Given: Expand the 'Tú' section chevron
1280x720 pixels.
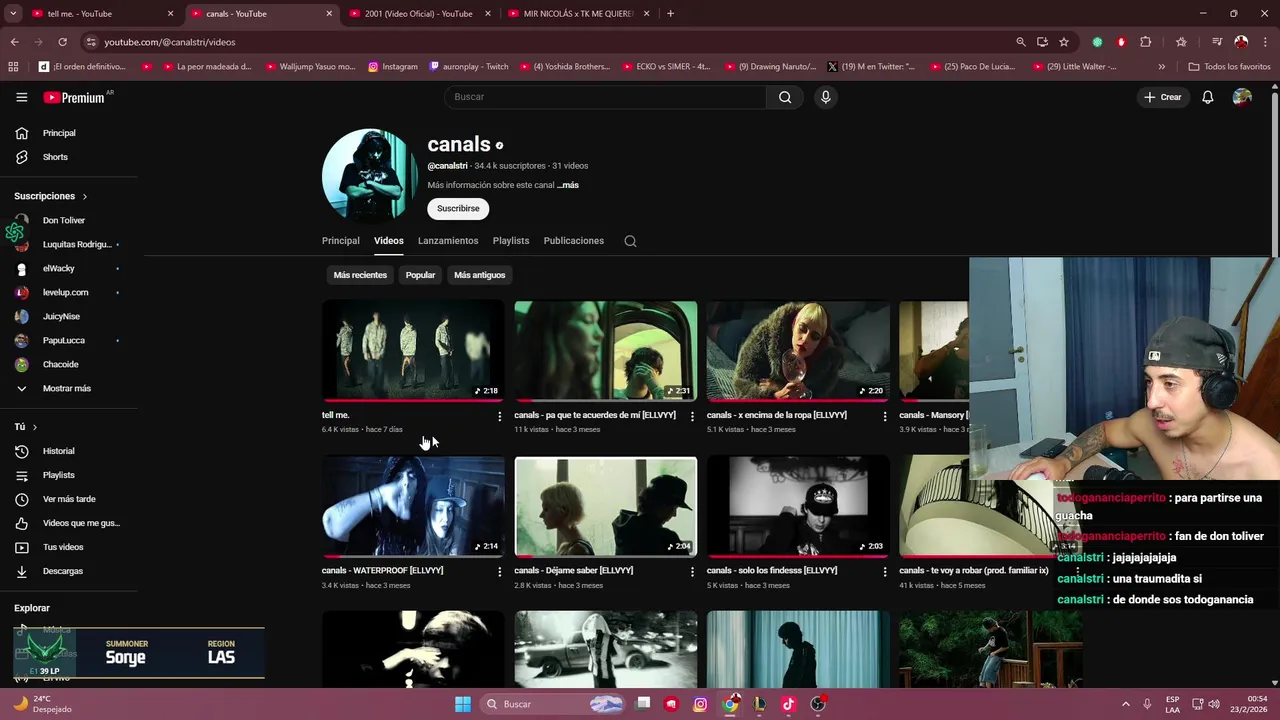Looking at the screenshot, I should [35, 427].
